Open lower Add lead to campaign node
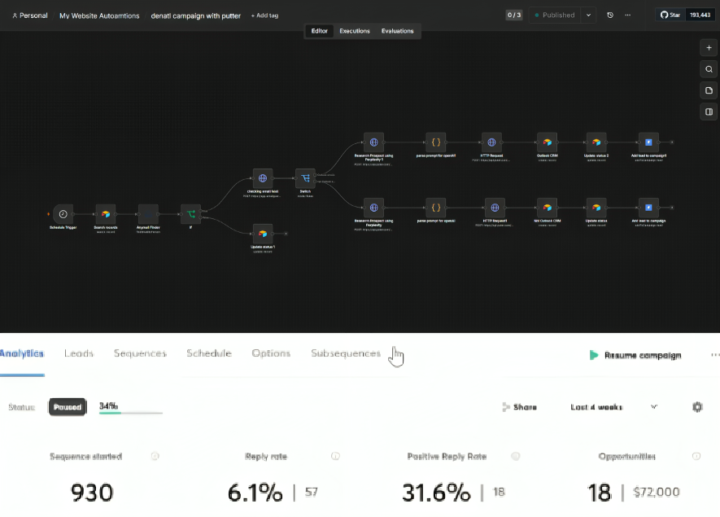Image resolution: width=720 pixels, height=517 pixels. [x=648, y=208]
